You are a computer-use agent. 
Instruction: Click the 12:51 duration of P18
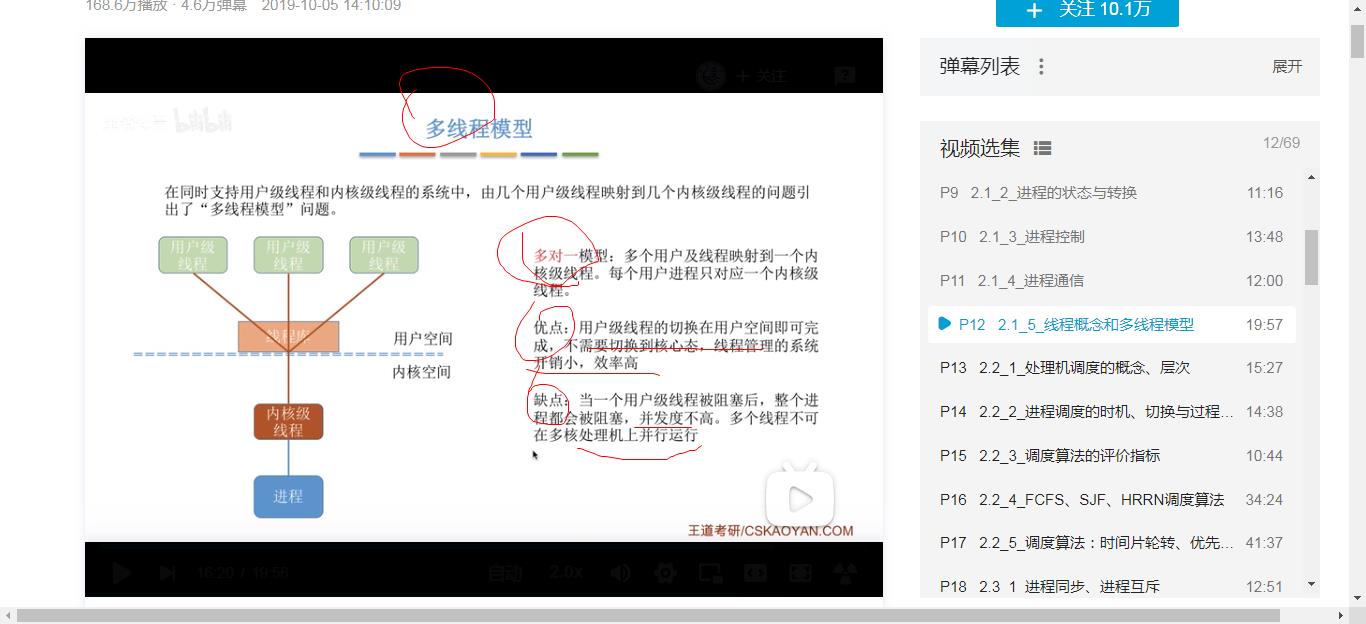point(1265,587)
